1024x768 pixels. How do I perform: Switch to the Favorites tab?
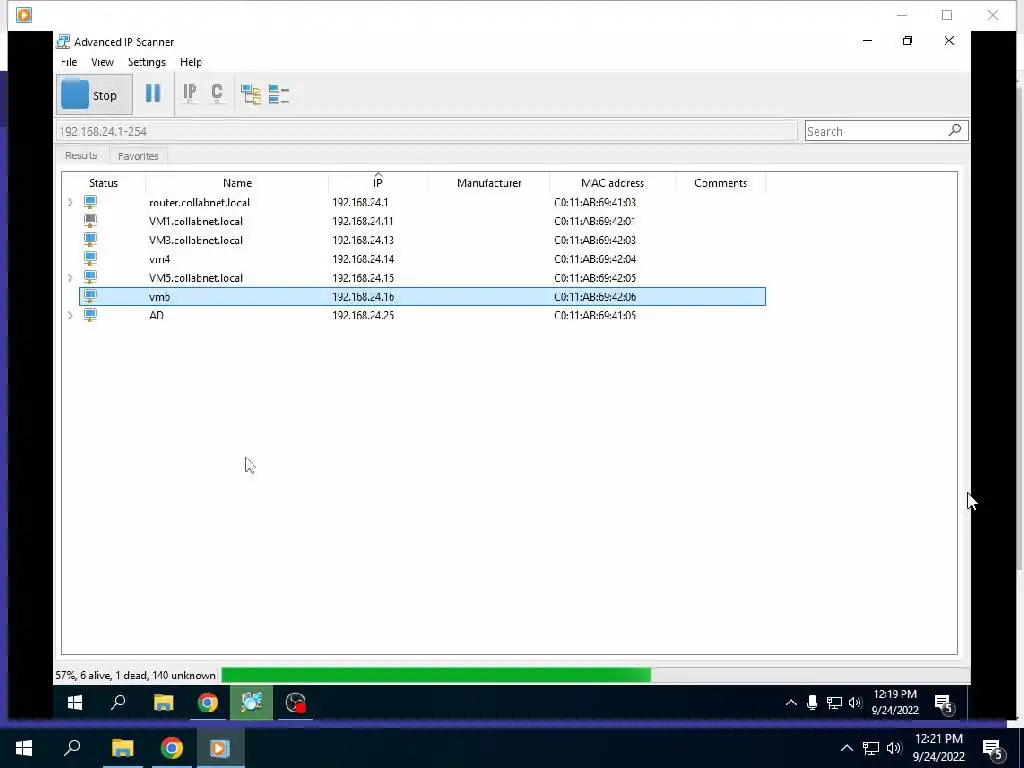(x=138, y=156)
